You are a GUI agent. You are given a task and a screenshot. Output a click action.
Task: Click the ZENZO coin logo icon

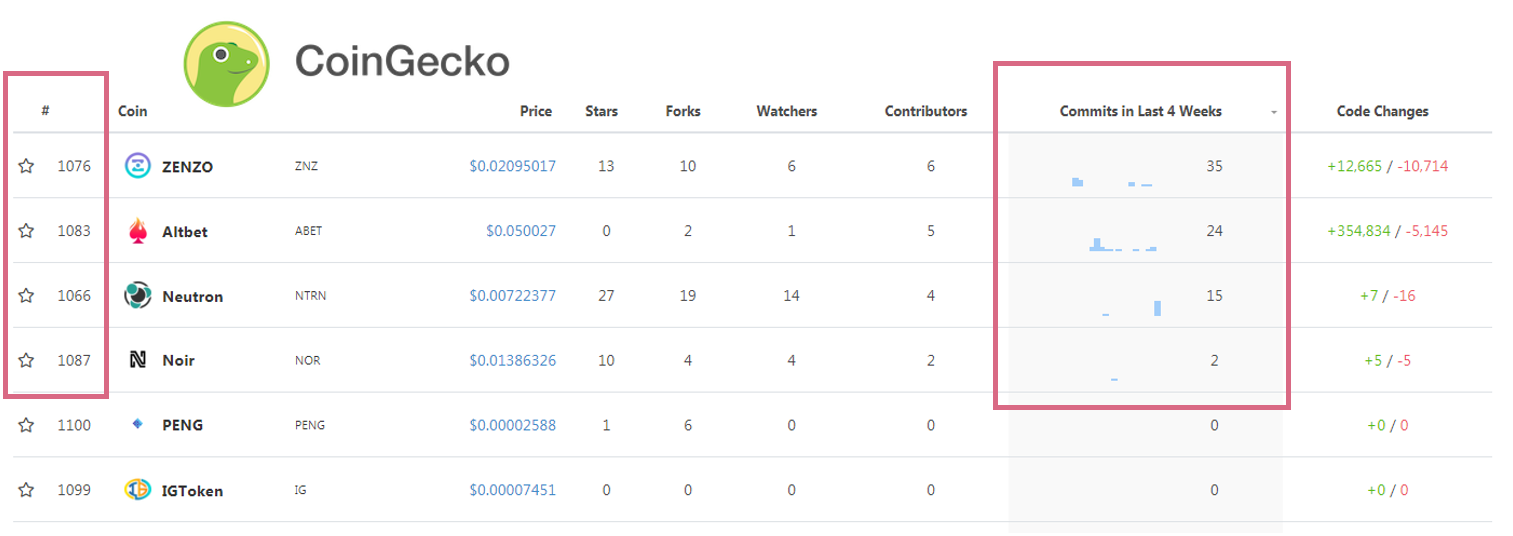point(137,166)
